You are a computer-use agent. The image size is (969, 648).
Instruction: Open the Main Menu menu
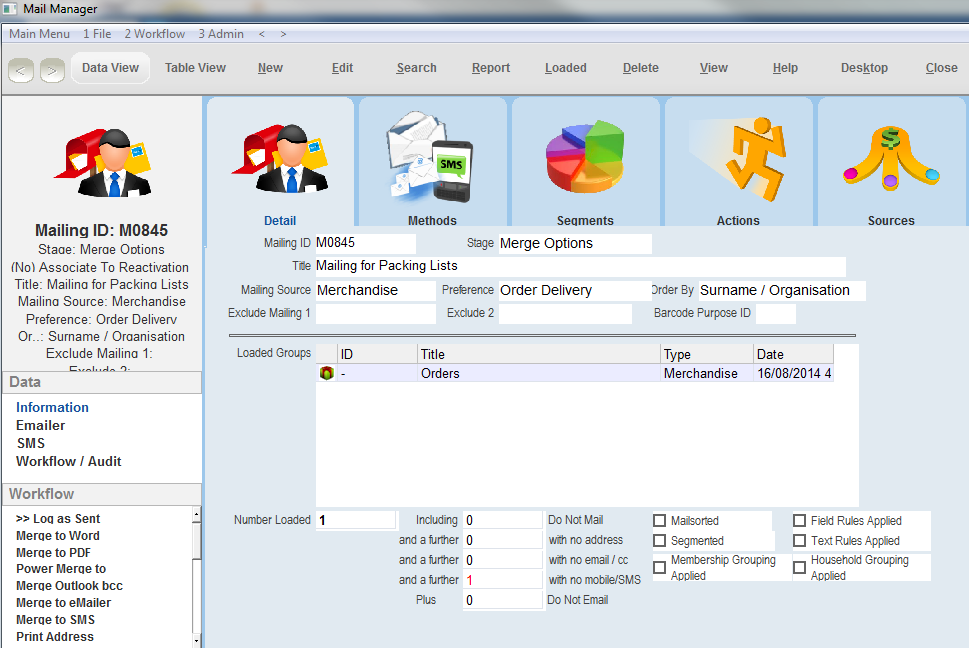click(x=40, y=34)
